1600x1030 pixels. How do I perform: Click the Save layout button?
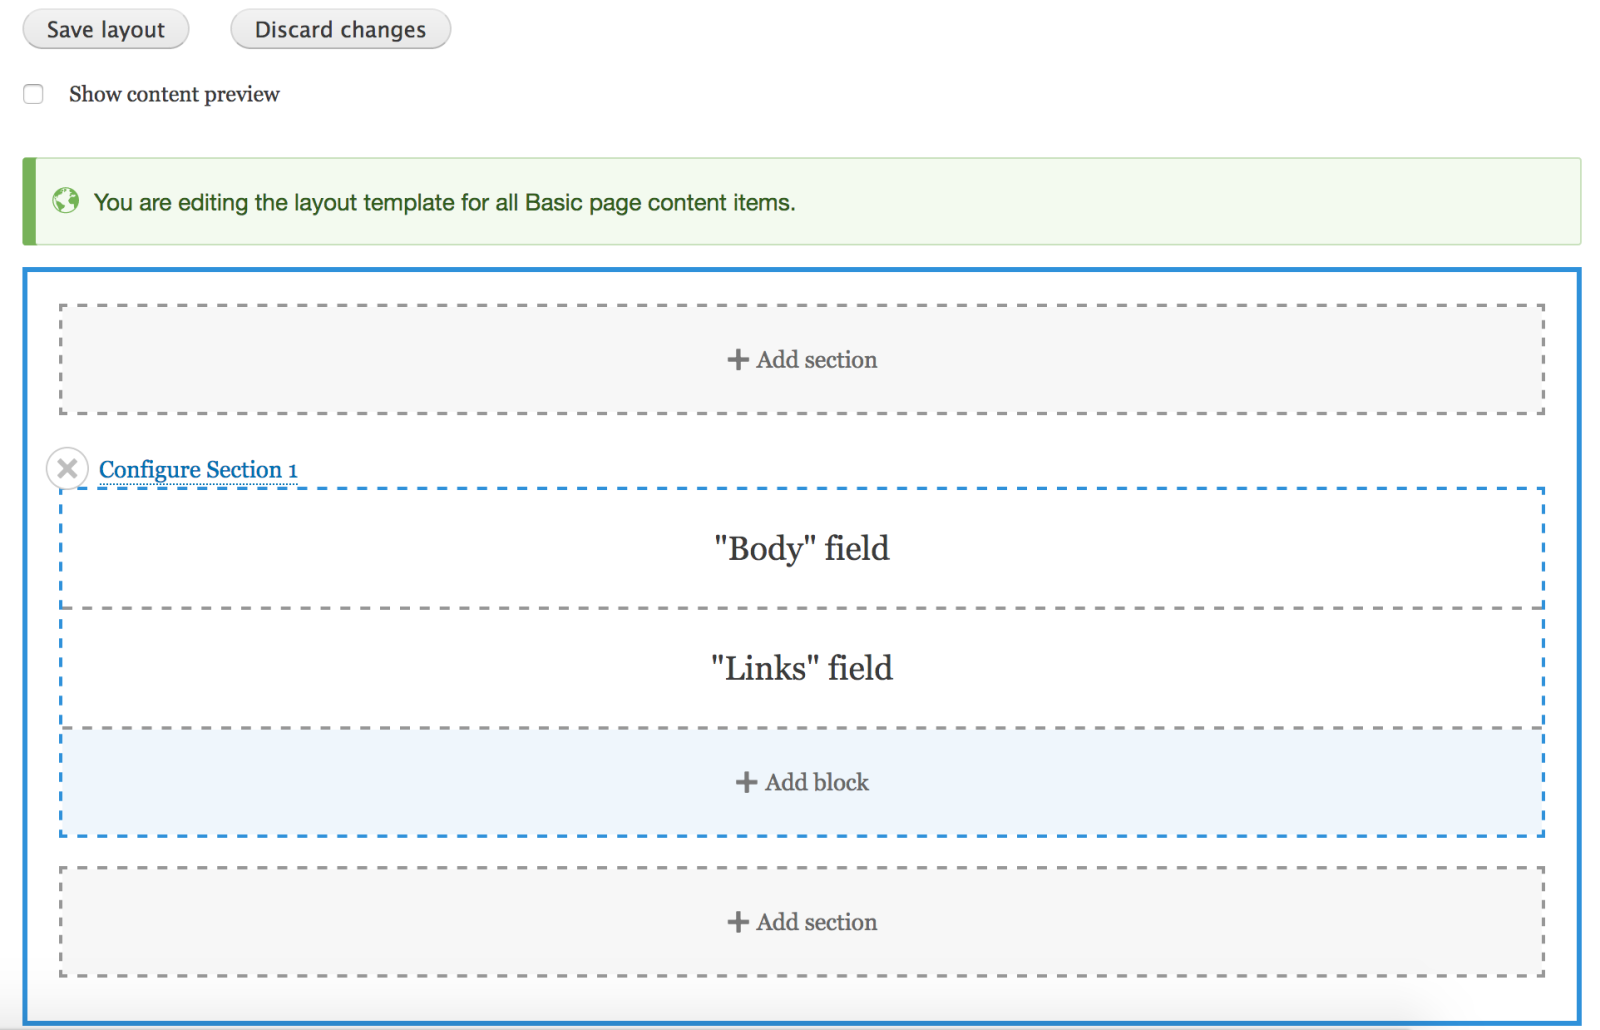click(x=105, y=29)
